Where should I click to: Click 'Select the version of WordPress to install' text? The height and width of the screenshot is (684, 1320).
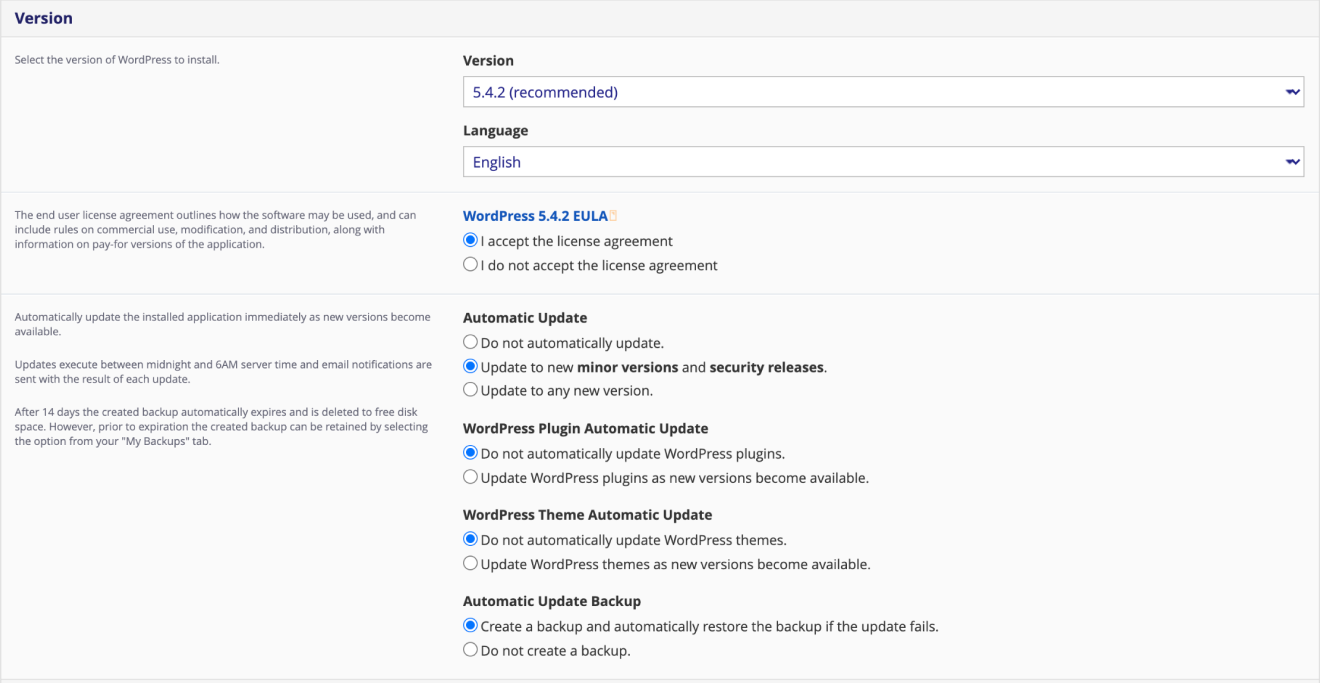click(x=117, y=60)
